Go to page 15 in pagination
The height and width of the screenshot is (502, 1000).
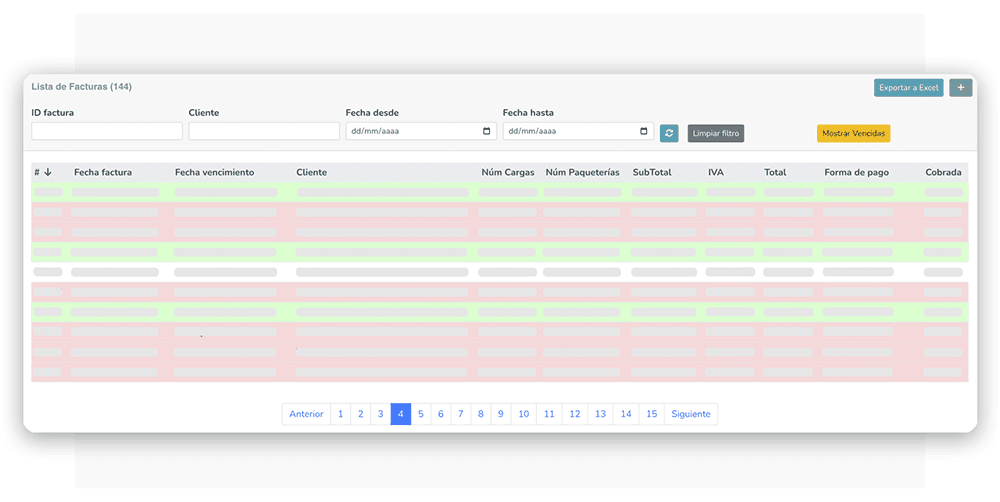tap(651, 414)
